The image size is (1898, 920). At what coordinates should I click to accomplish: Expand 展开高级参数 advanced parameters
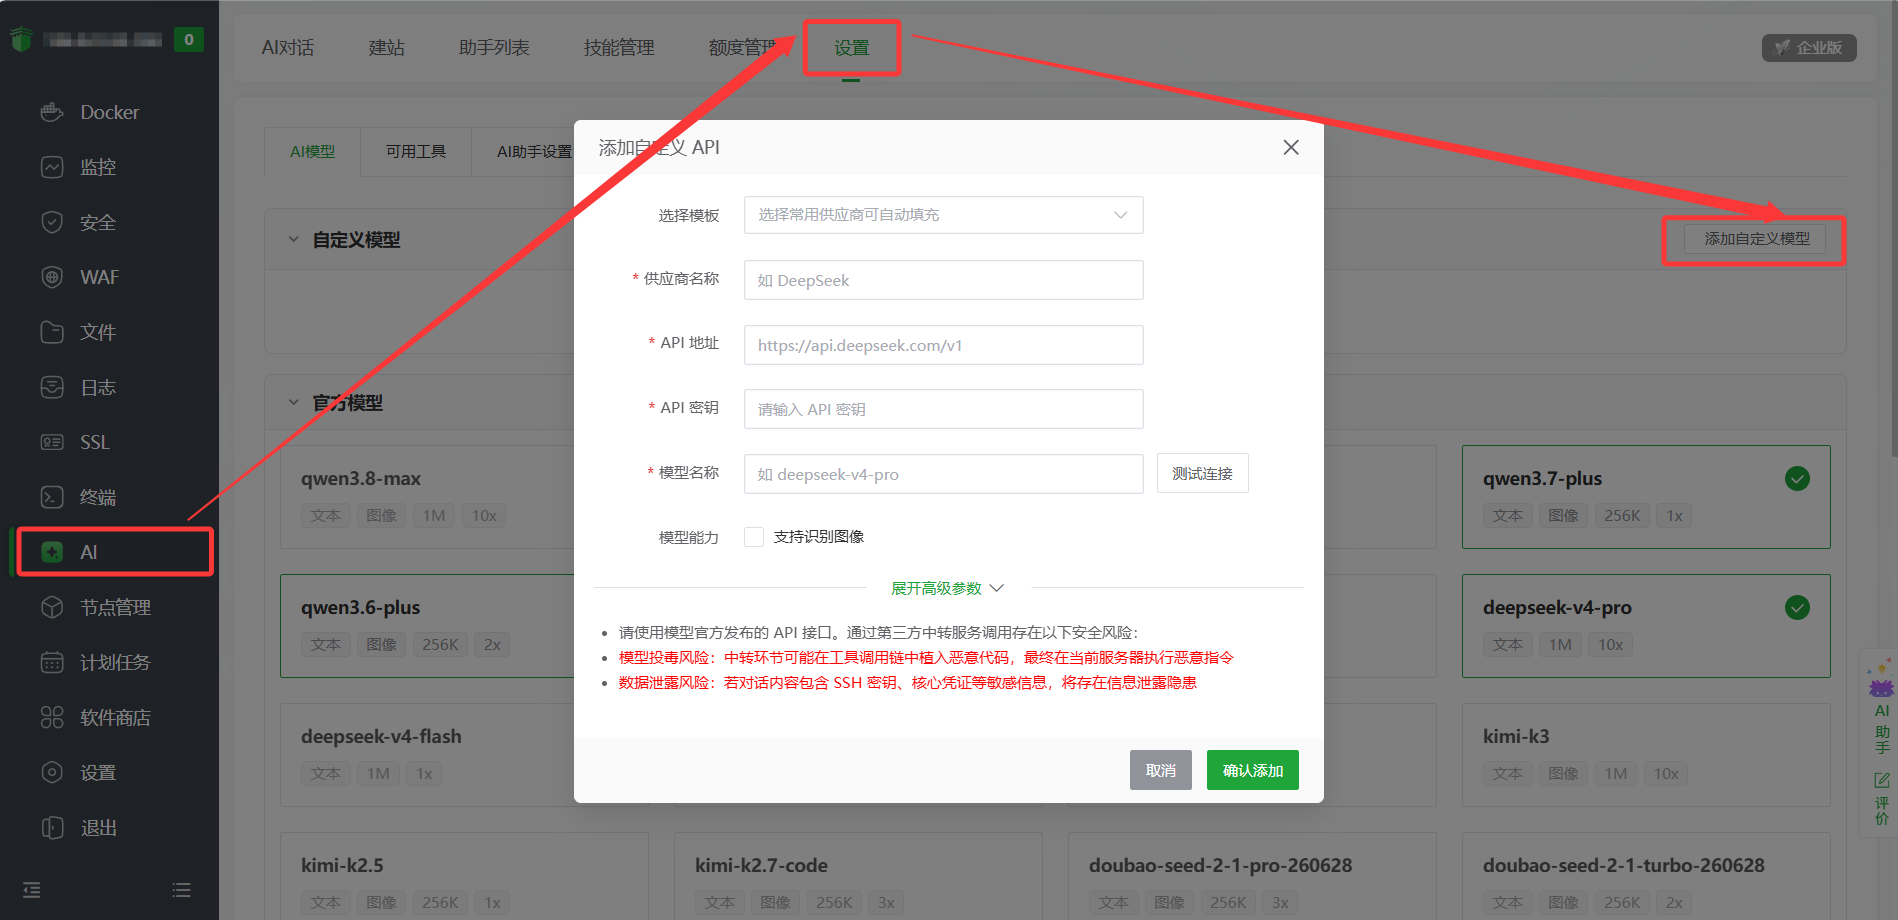click(x=947, y=588)
